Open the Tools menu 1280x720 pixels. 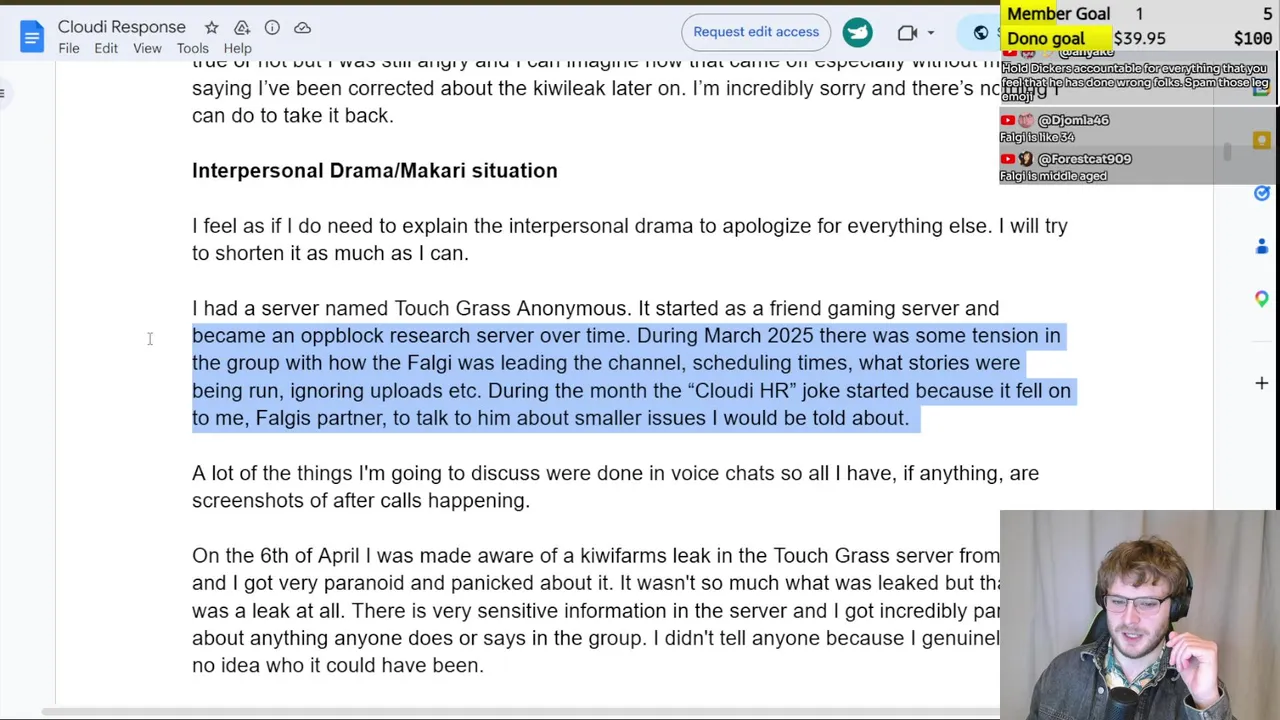pyautogui.click(x=192, y=48)
